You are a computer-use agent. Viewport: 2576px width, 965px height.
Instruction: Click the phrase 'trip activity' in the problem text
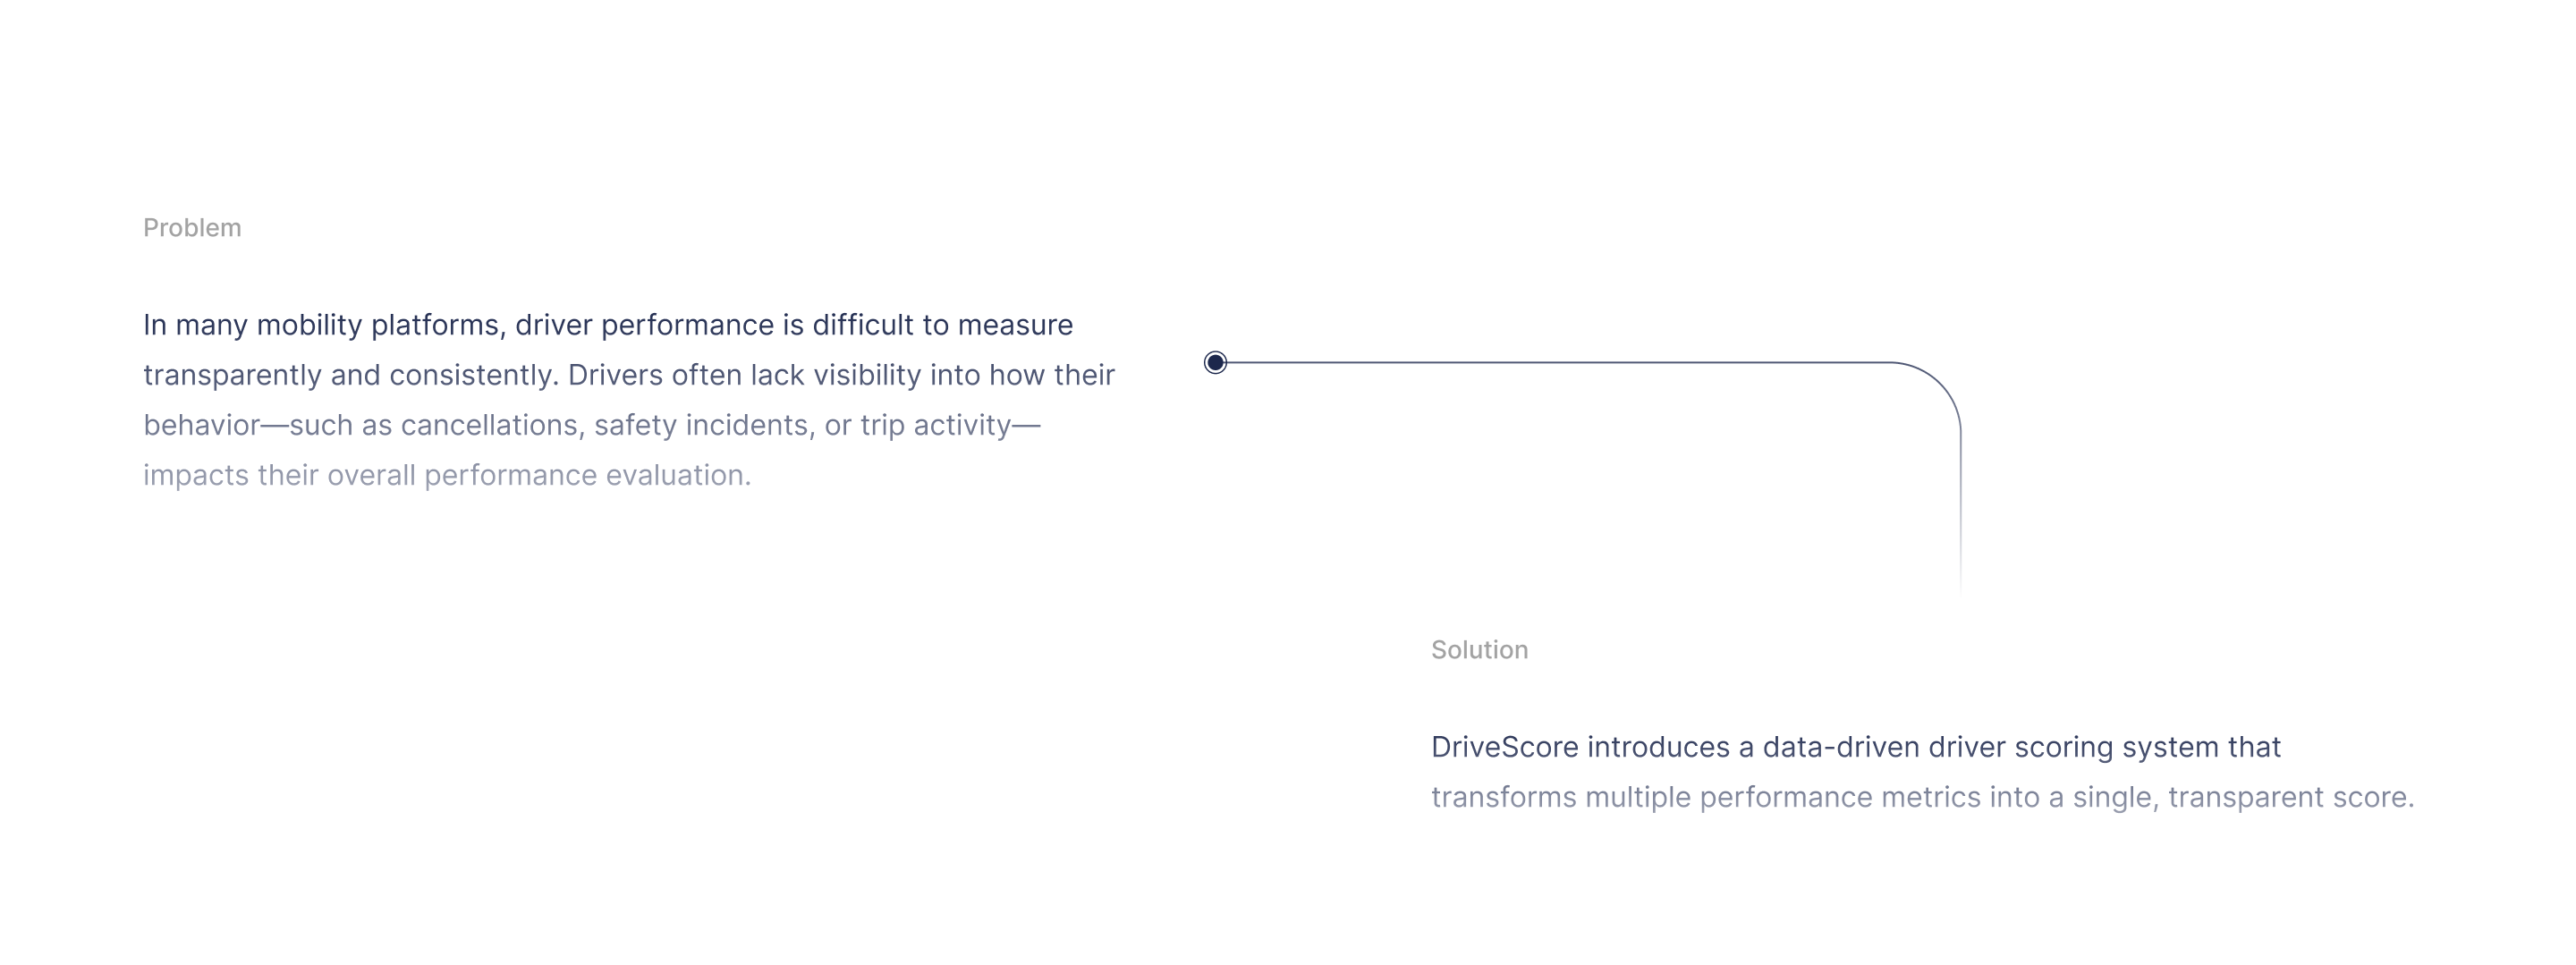tap(935, 426)
